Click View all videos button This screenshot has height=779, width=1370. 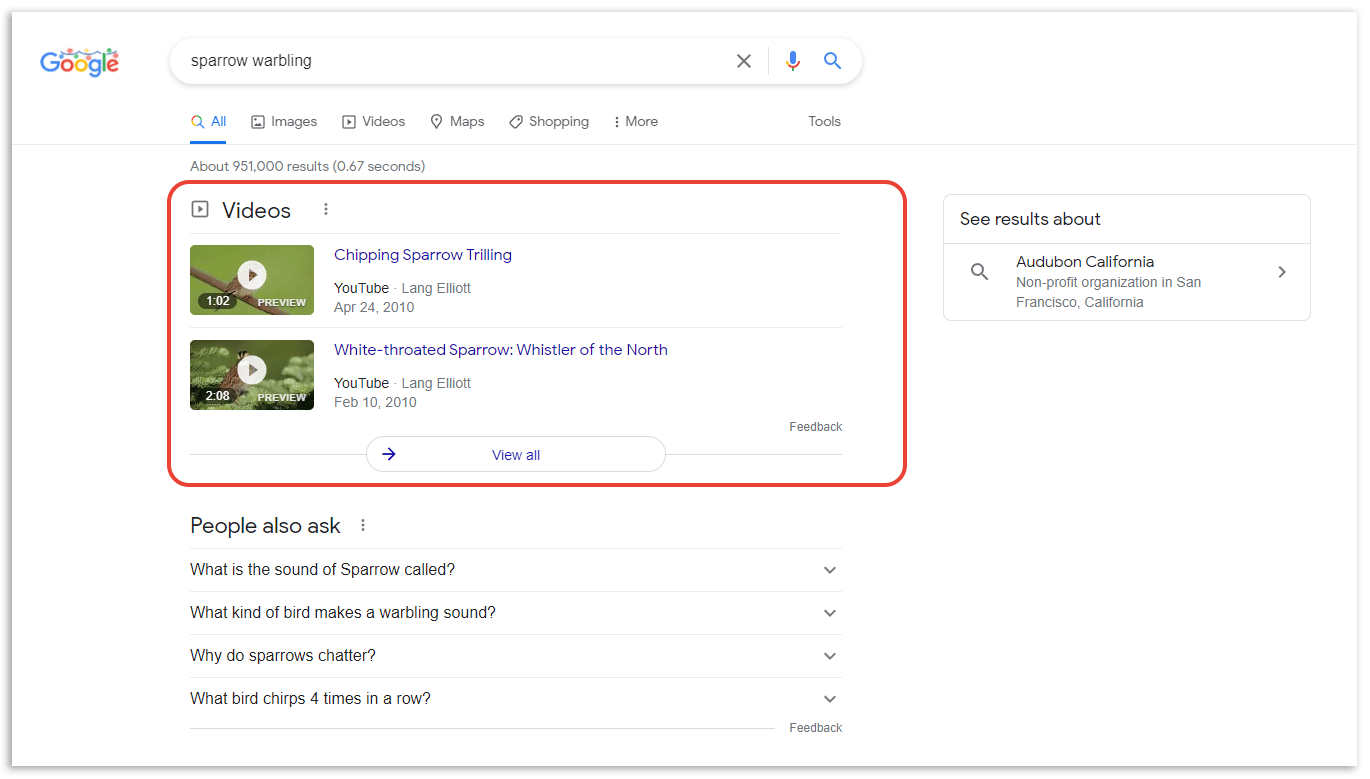point(516,454)
